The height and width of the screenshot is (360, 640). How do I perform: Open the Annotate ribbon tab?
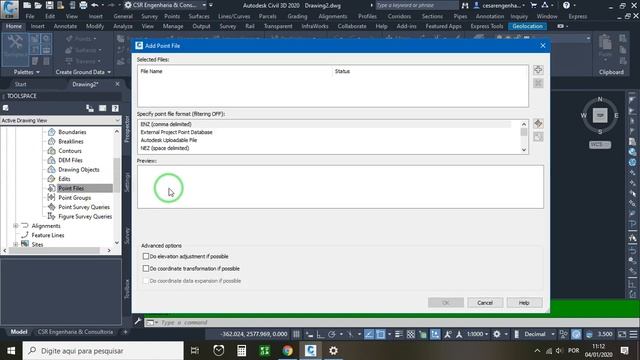click(65, 26)
